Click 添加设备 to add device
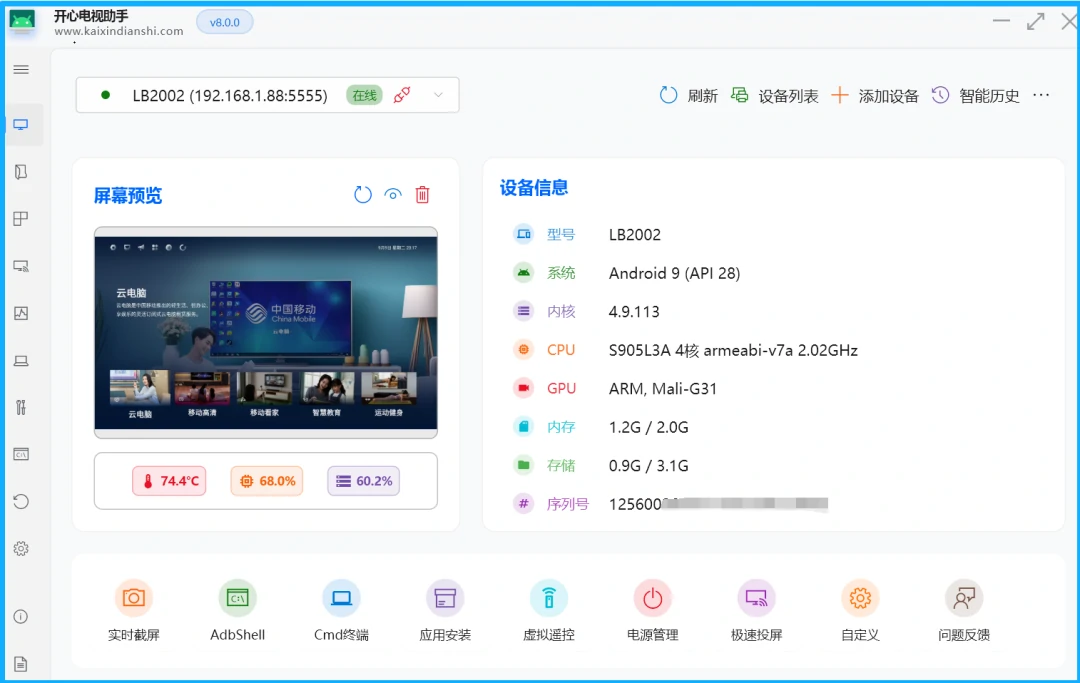The width and height of the screenshot is (1080, 683). pos(875,96)
